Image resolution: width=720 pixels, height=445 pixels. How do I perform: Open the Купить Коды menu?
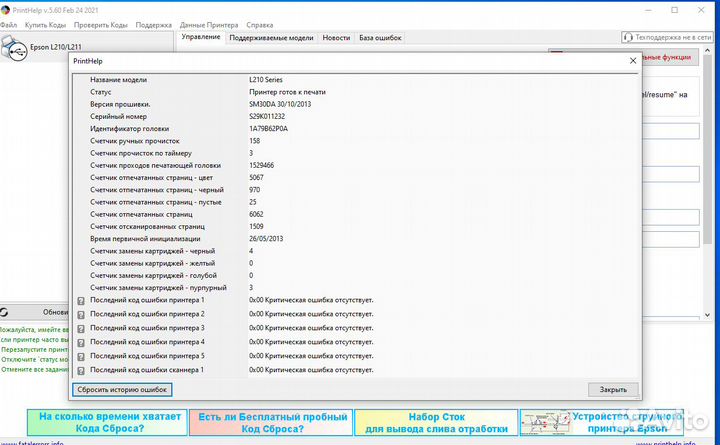click(45, 25)
